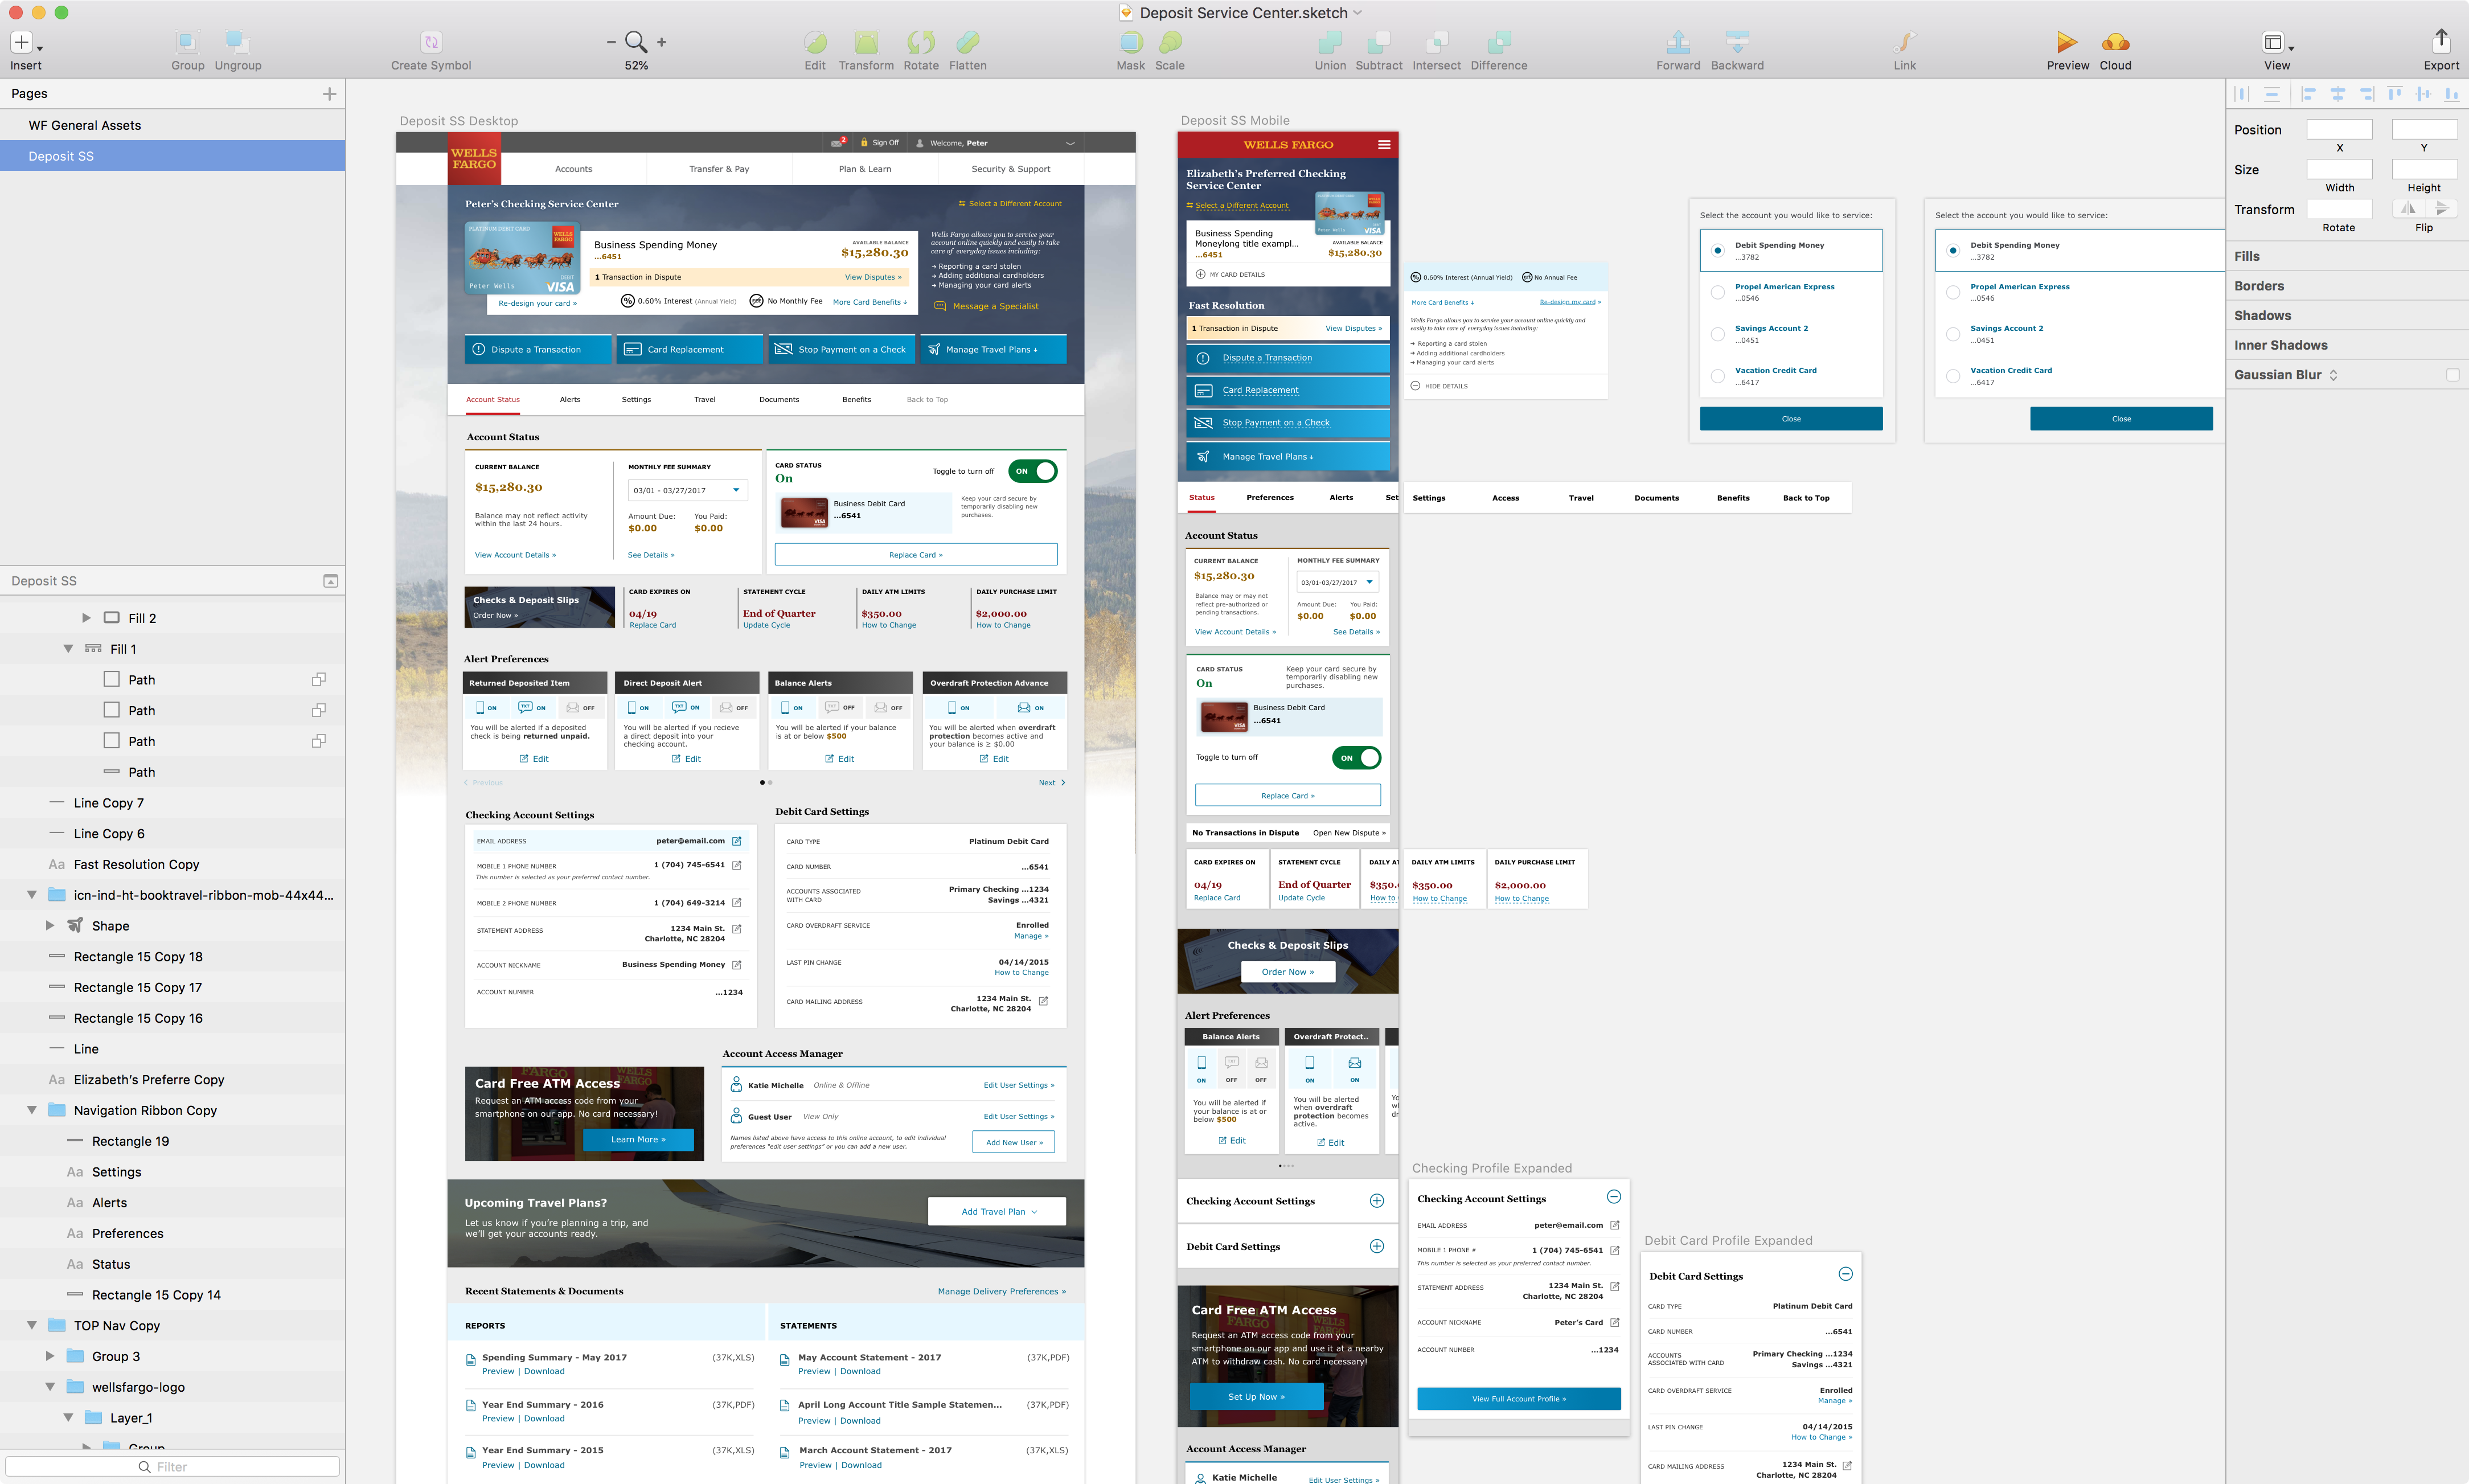Screen dimensions: 2469x1484
Task: Add a new page with plus button
Action: pyautogui.click(x=329, y=93)
